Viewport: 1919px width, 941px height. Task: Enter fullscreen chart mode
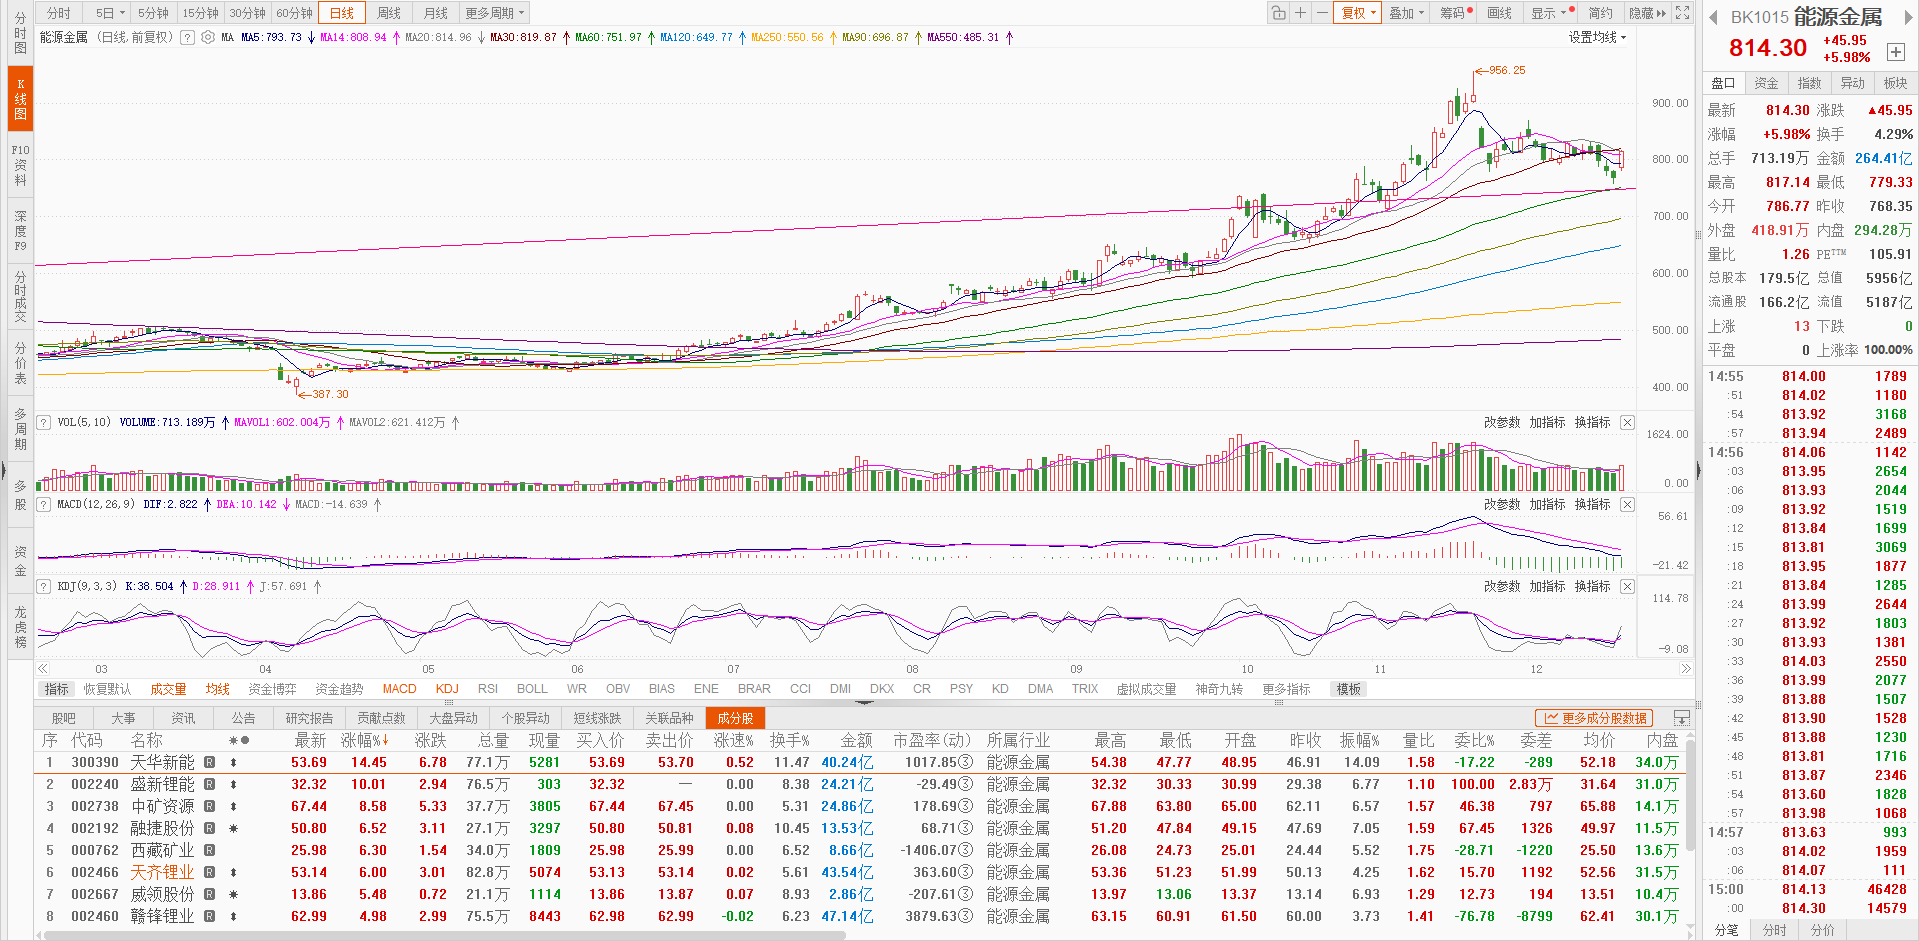(1683, 13)
